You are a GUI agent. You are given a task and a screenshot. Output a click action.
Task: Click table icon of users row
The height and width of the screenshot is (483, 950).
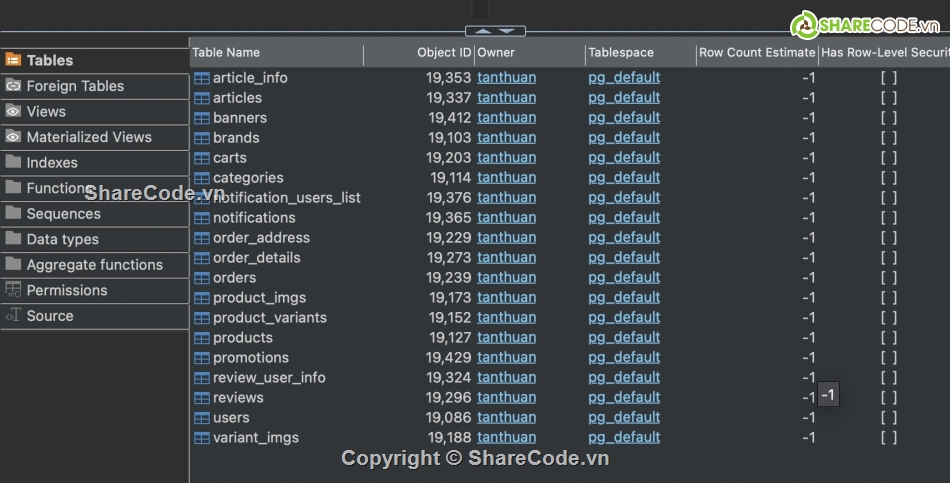(202, 418)
